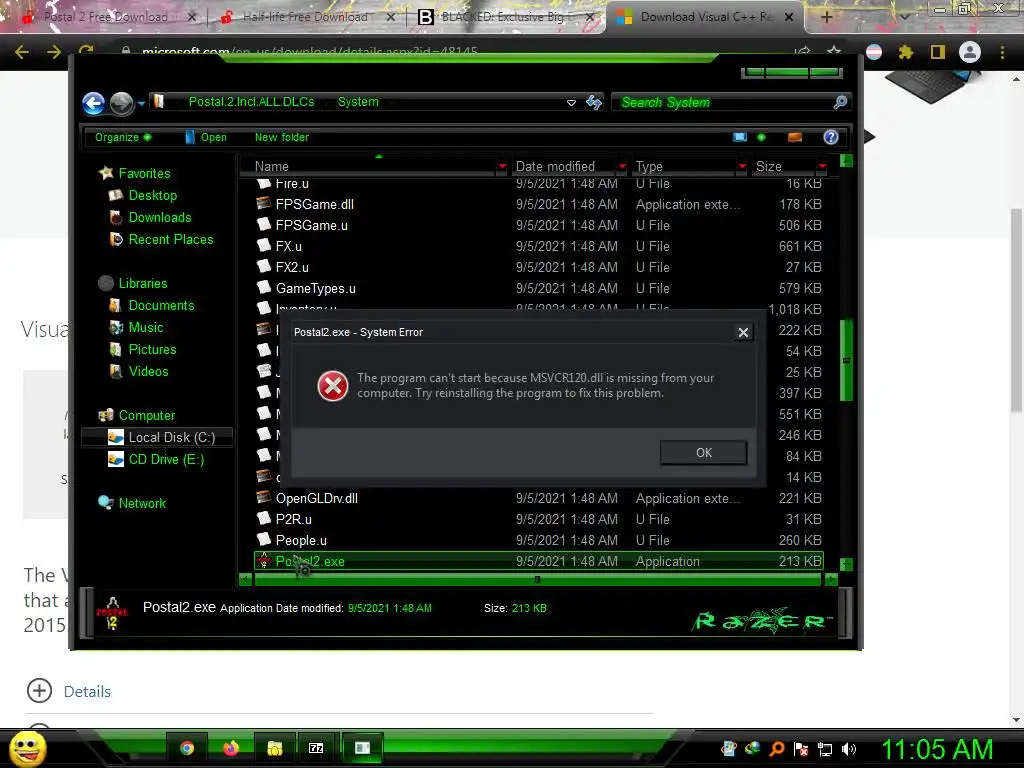
Task: Open Explorer help with the question mark icon
Action: click(831, 137)
